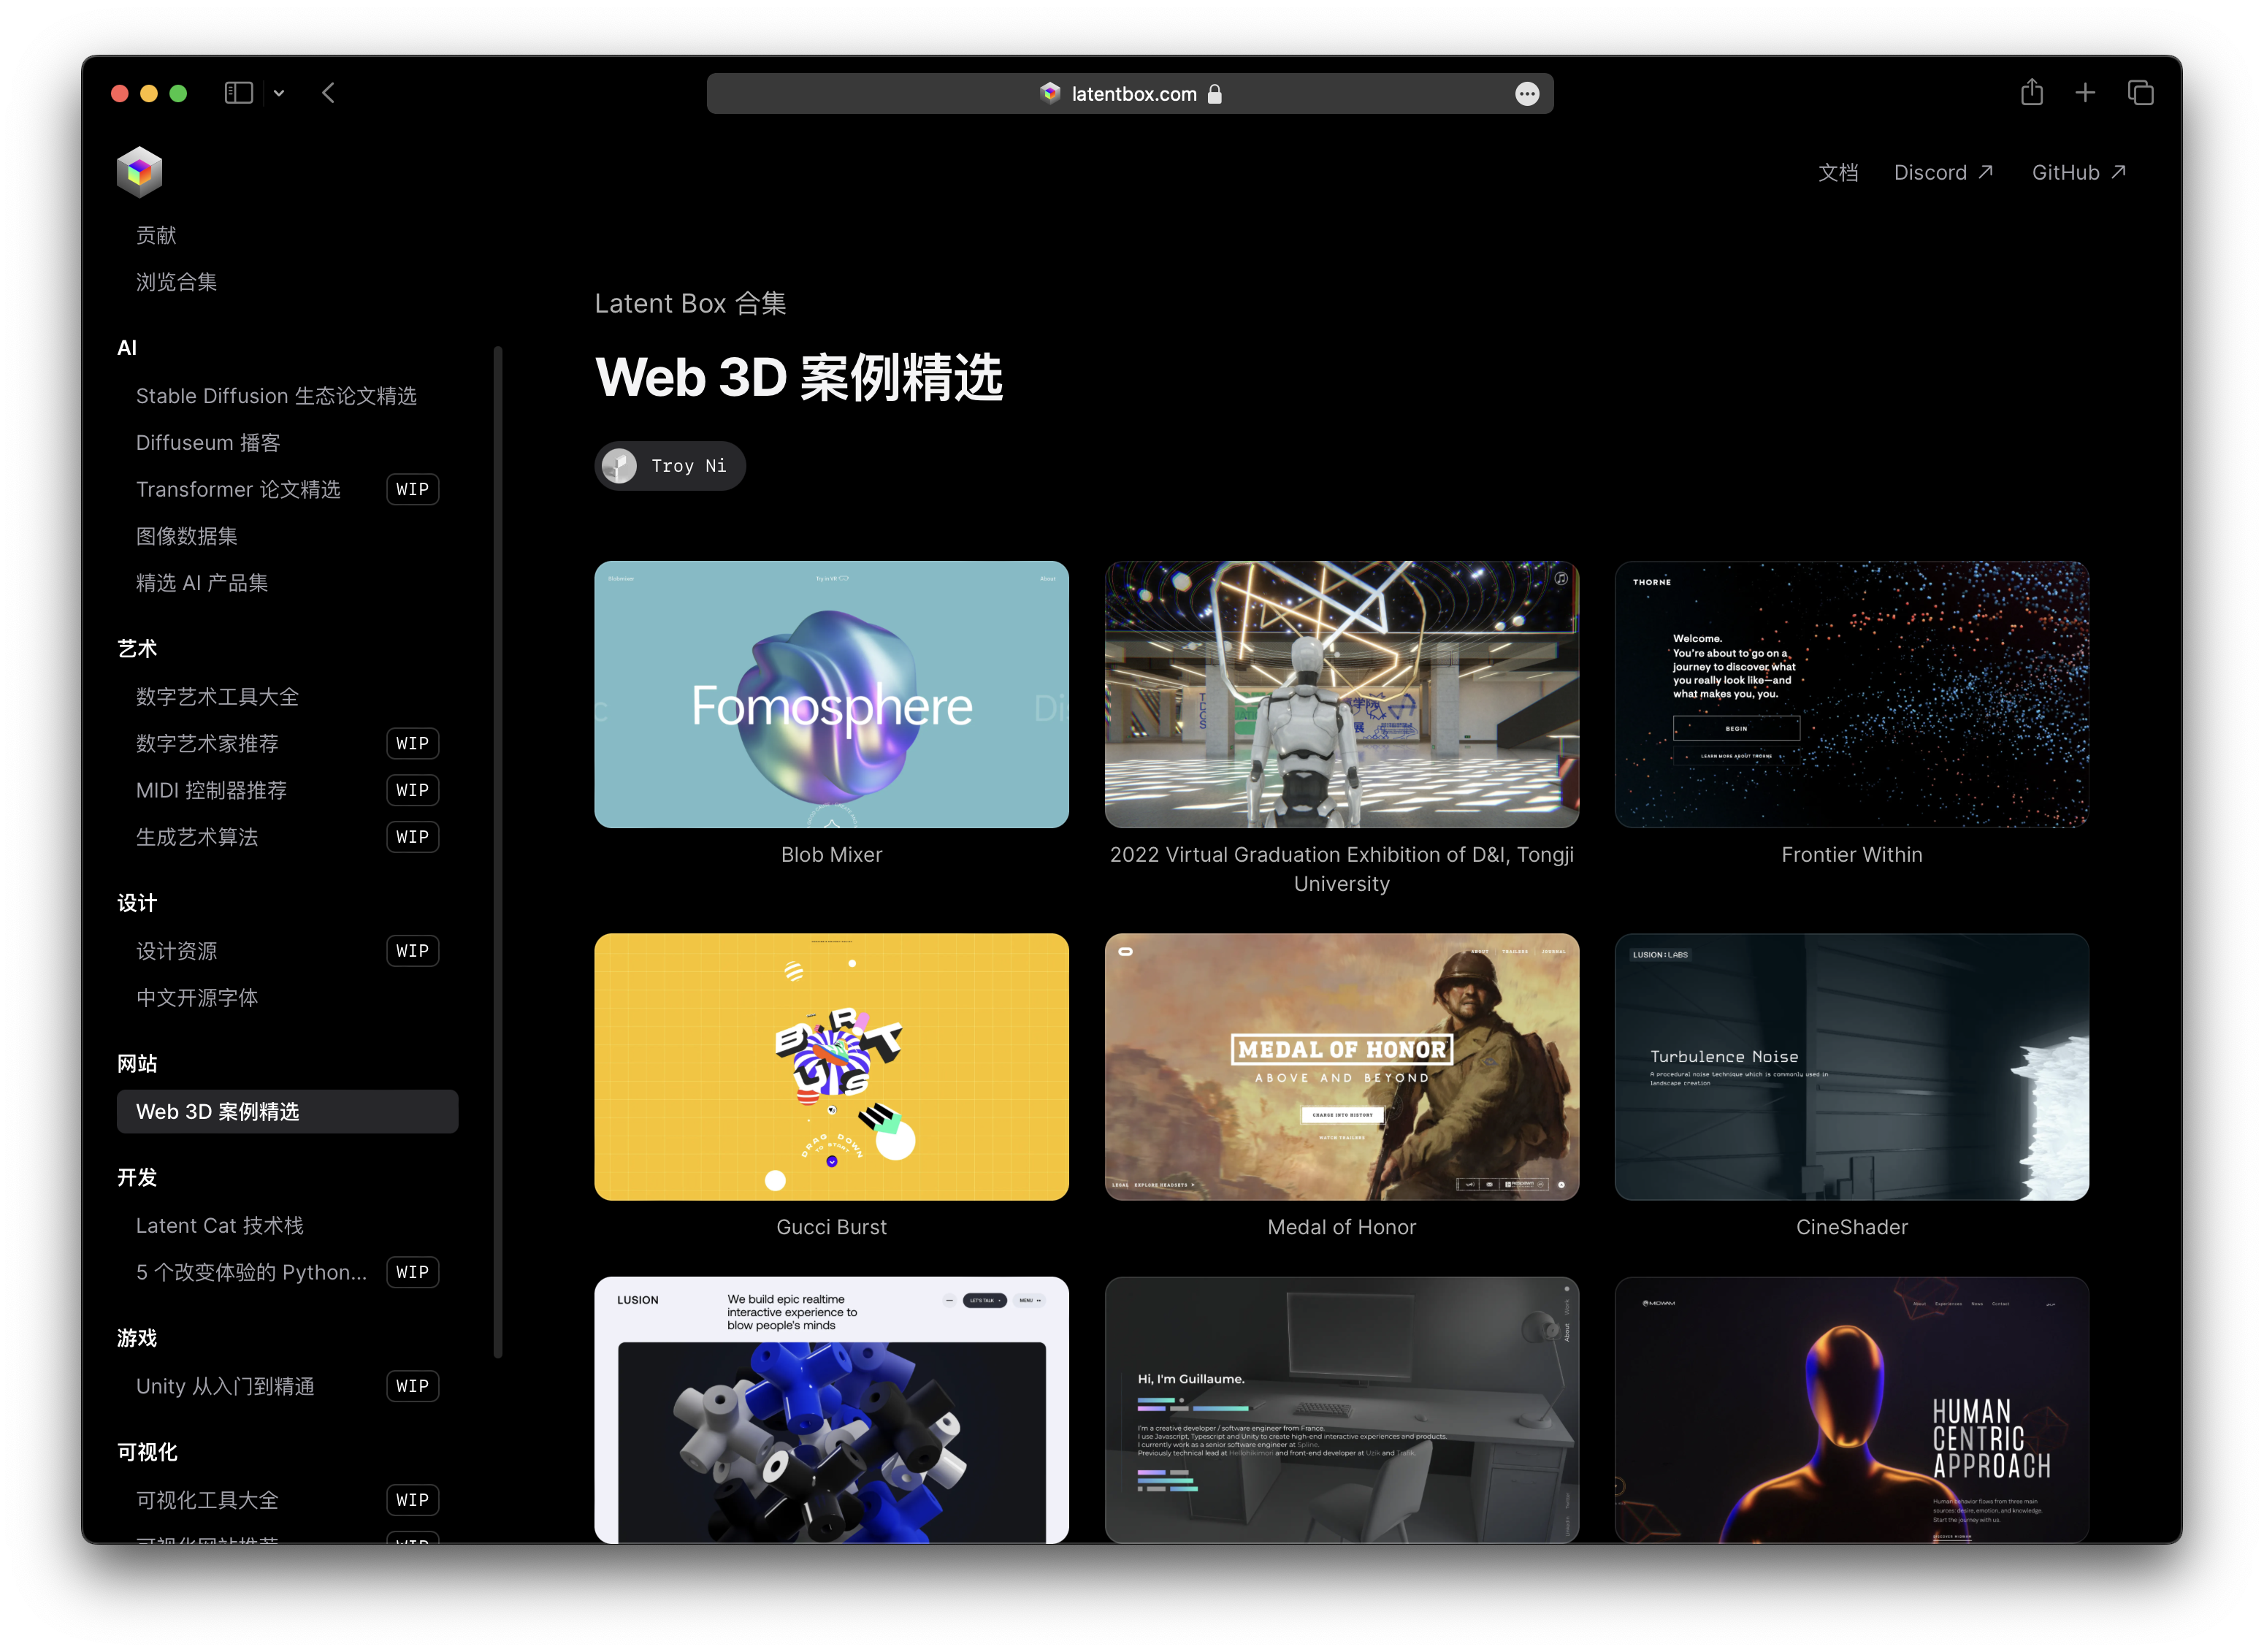Click the address bar more options icon
2264x1652 pixels.
1526,94
